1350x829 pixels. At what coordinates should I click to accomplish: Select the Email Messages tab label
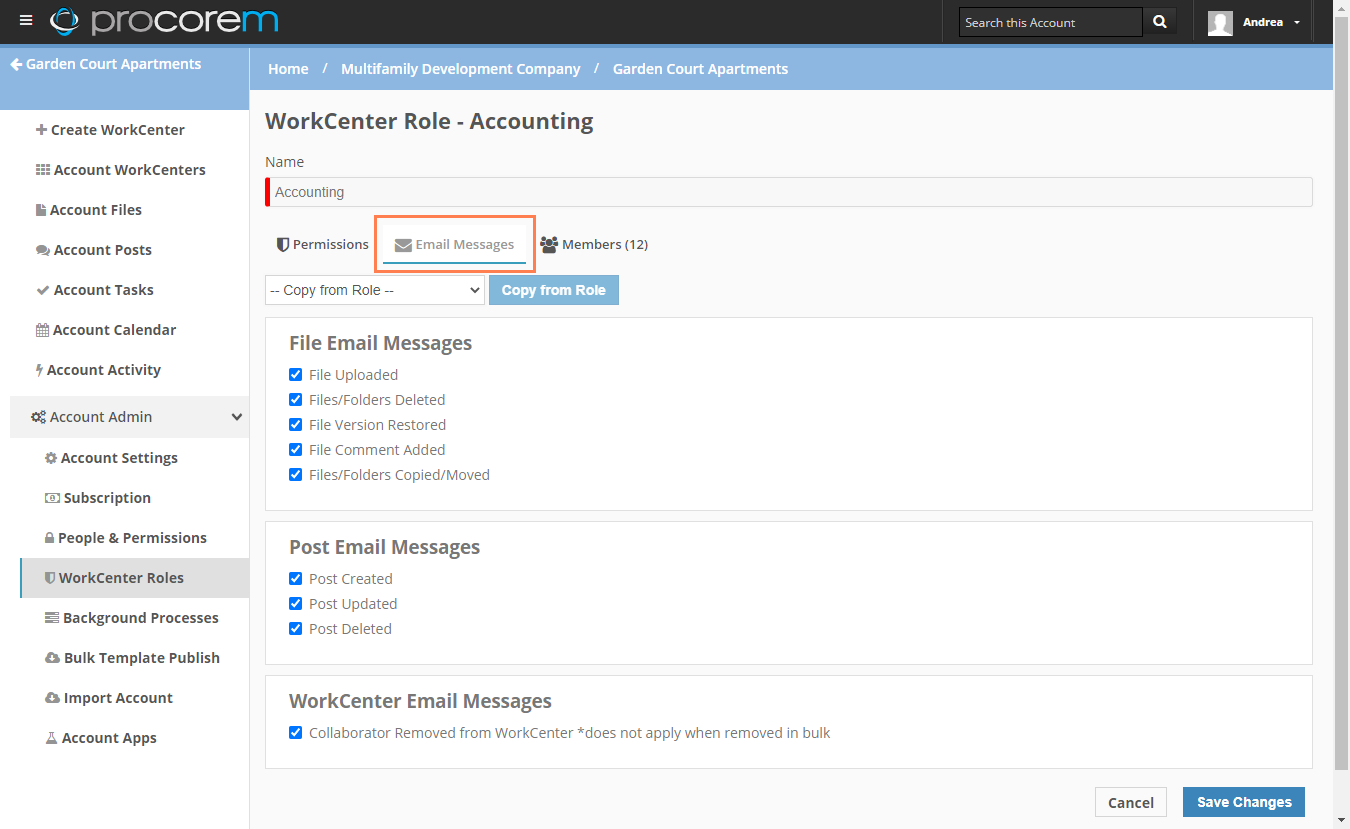click(x=465, y=244)
